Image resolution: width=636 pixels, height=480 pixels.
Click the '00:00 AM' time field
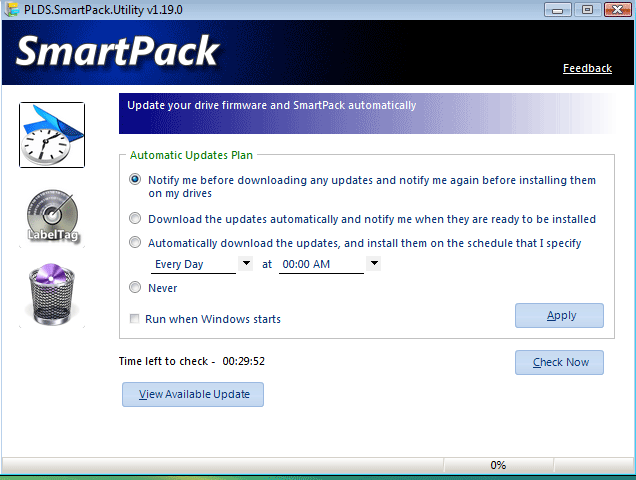pyautogui.click(x=322, y=264)
